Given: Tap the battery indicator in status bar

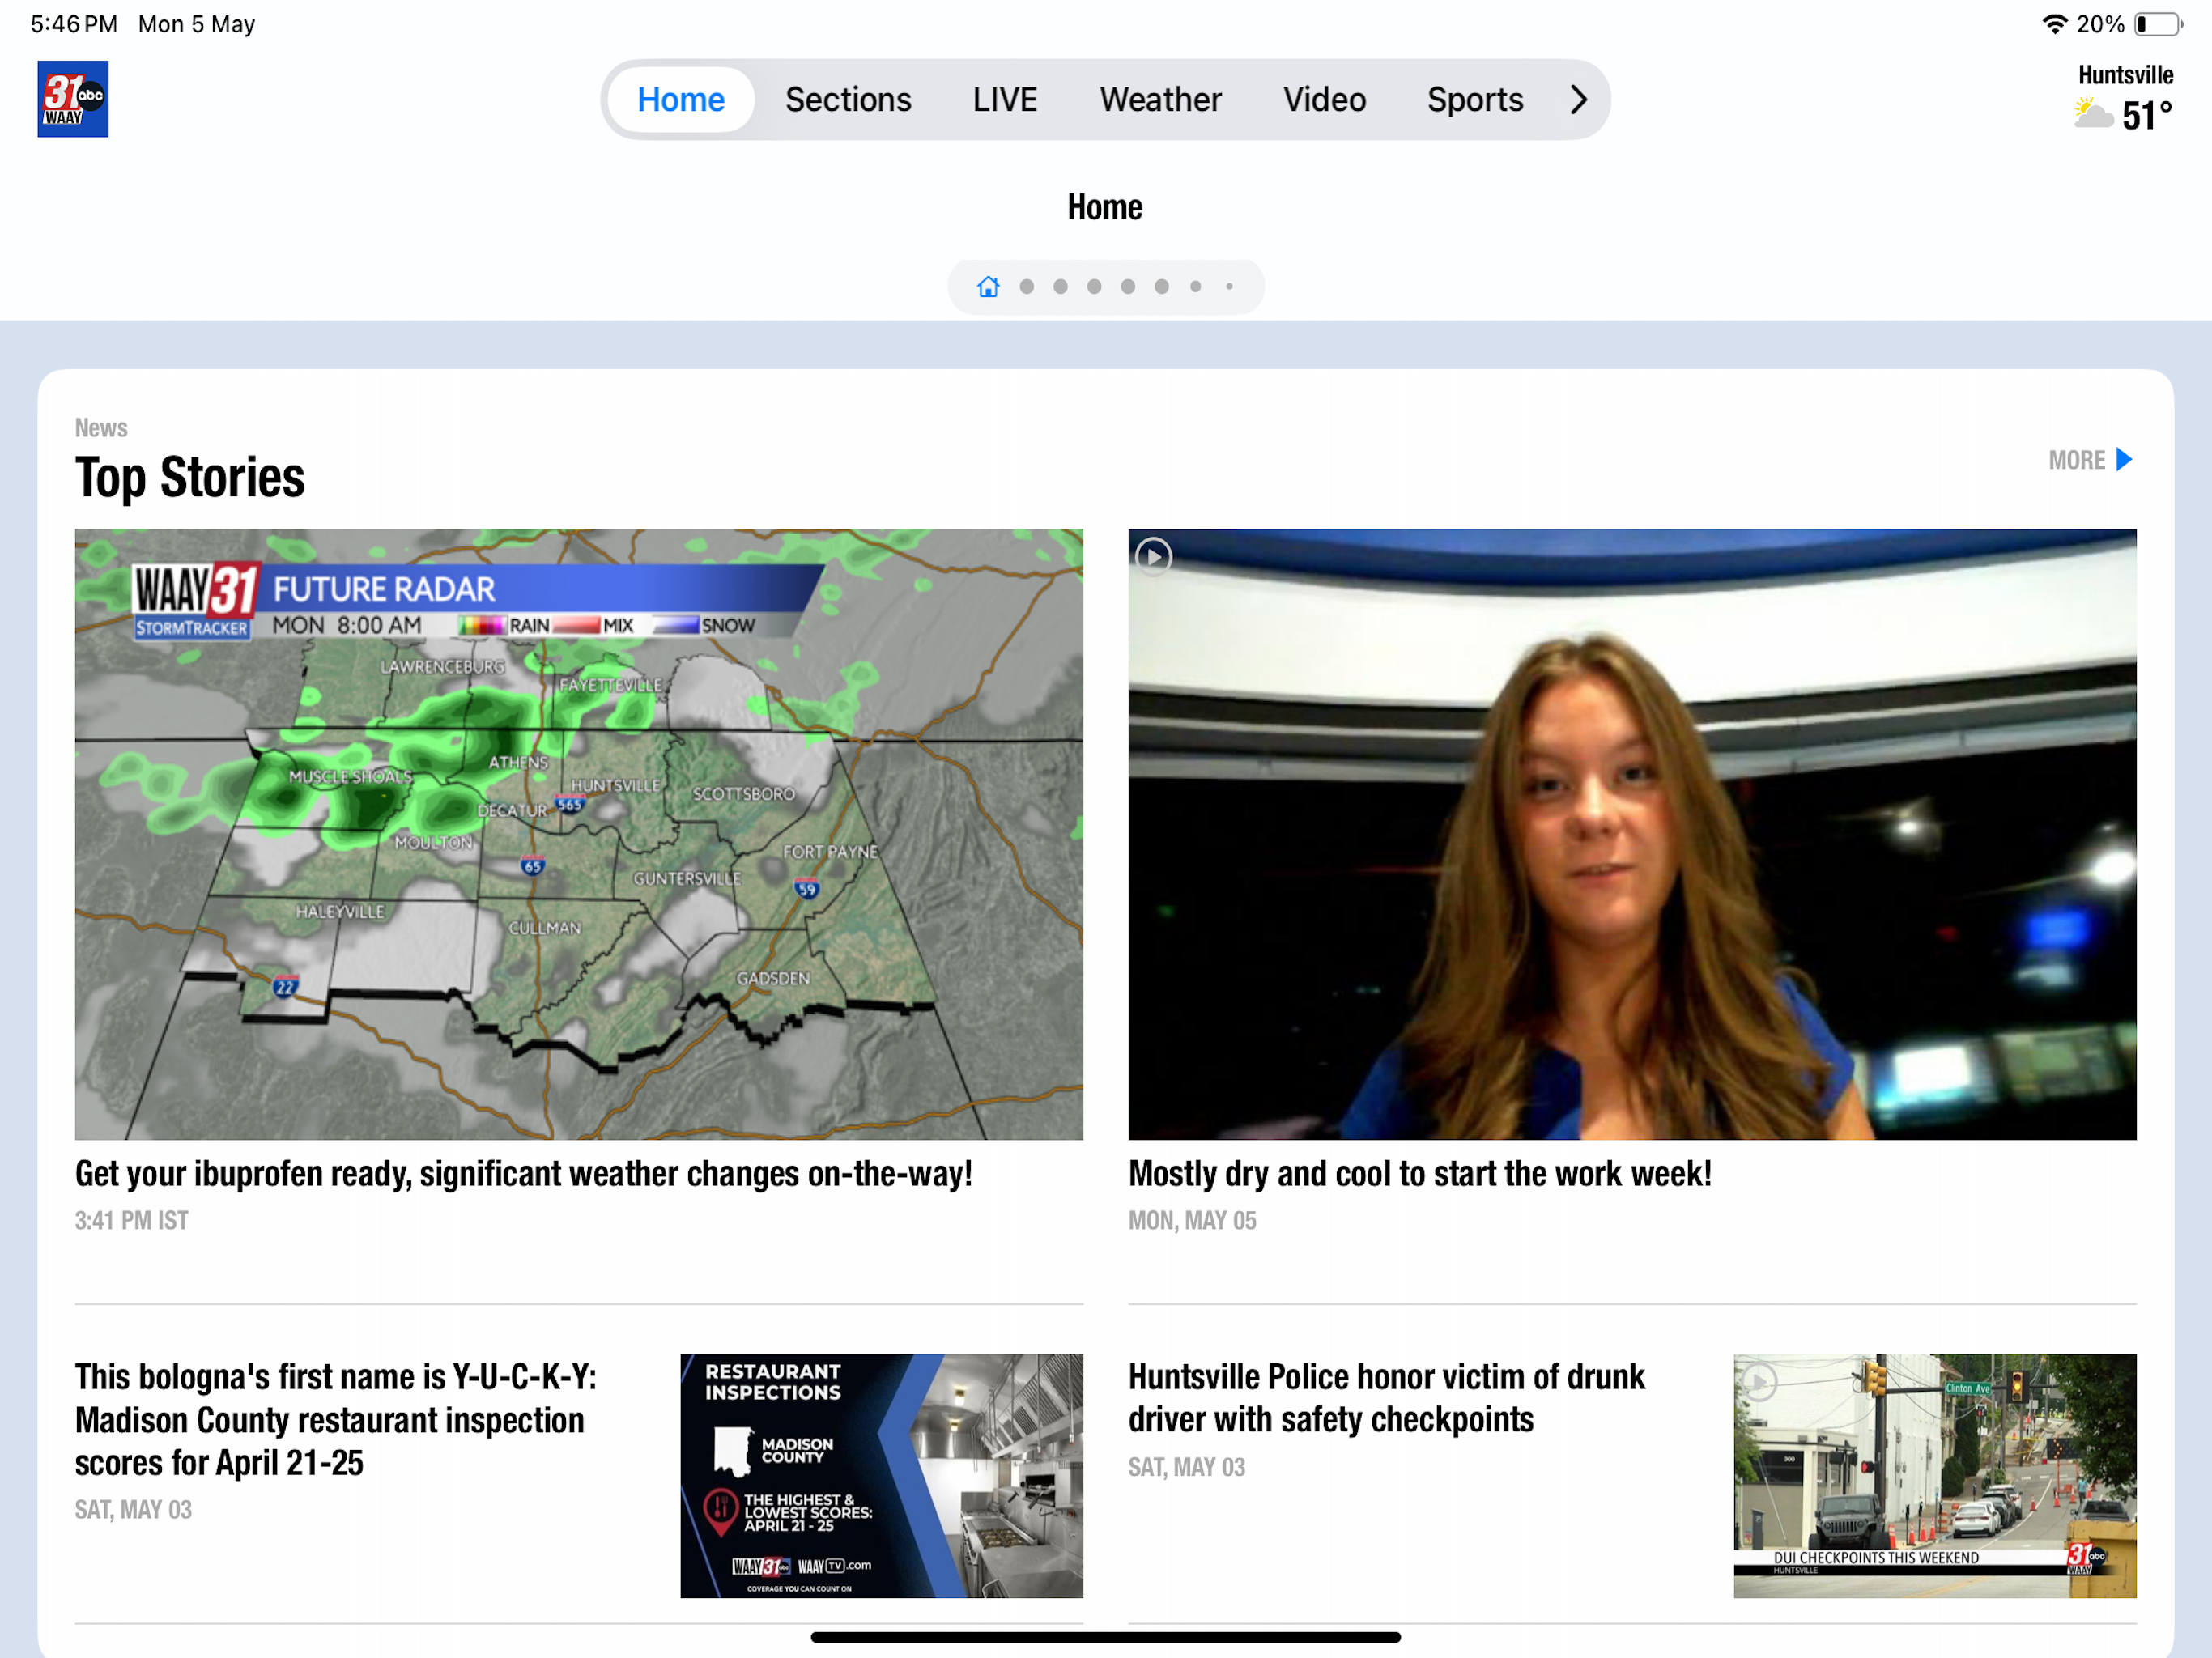Looking at the screenshot, I should 2158,24.
